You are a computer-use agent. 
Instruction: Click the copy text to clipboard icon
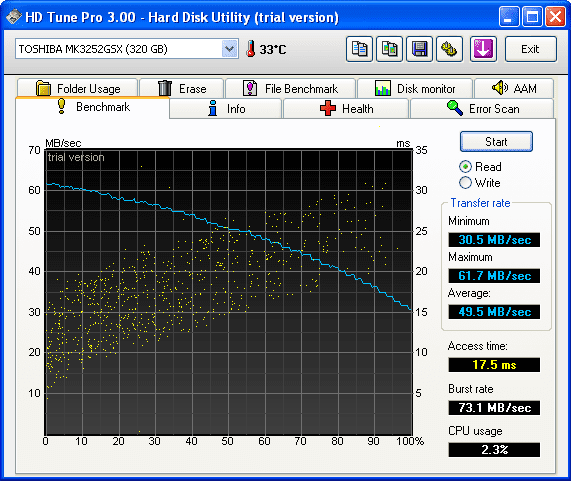359,49
